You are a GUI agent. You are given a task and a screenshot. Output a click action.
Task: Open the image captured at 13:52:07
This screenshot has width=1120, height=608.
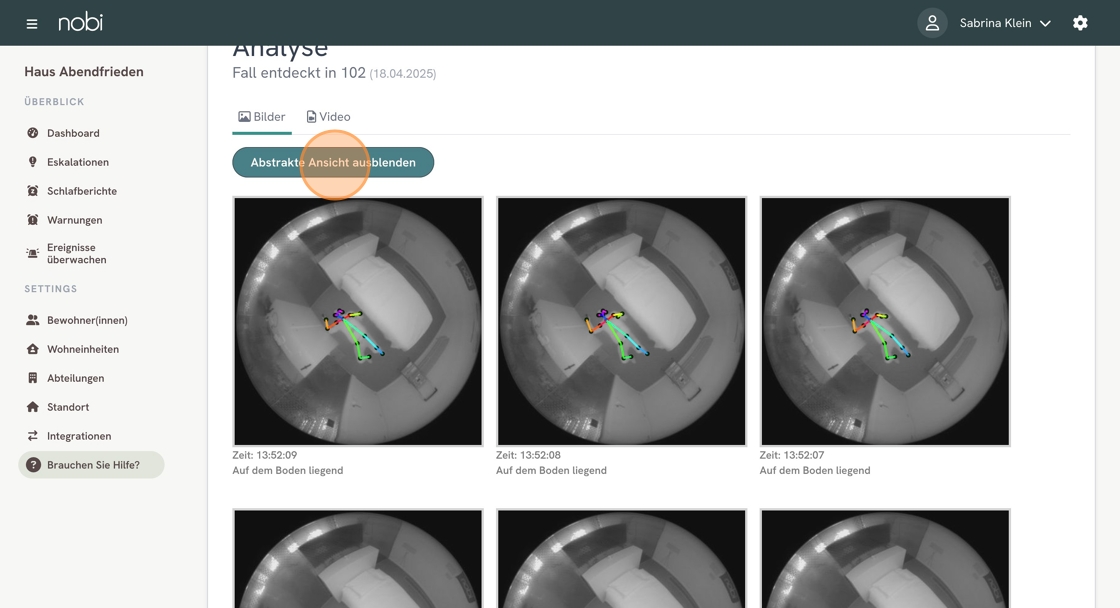[x=885, y=321]
